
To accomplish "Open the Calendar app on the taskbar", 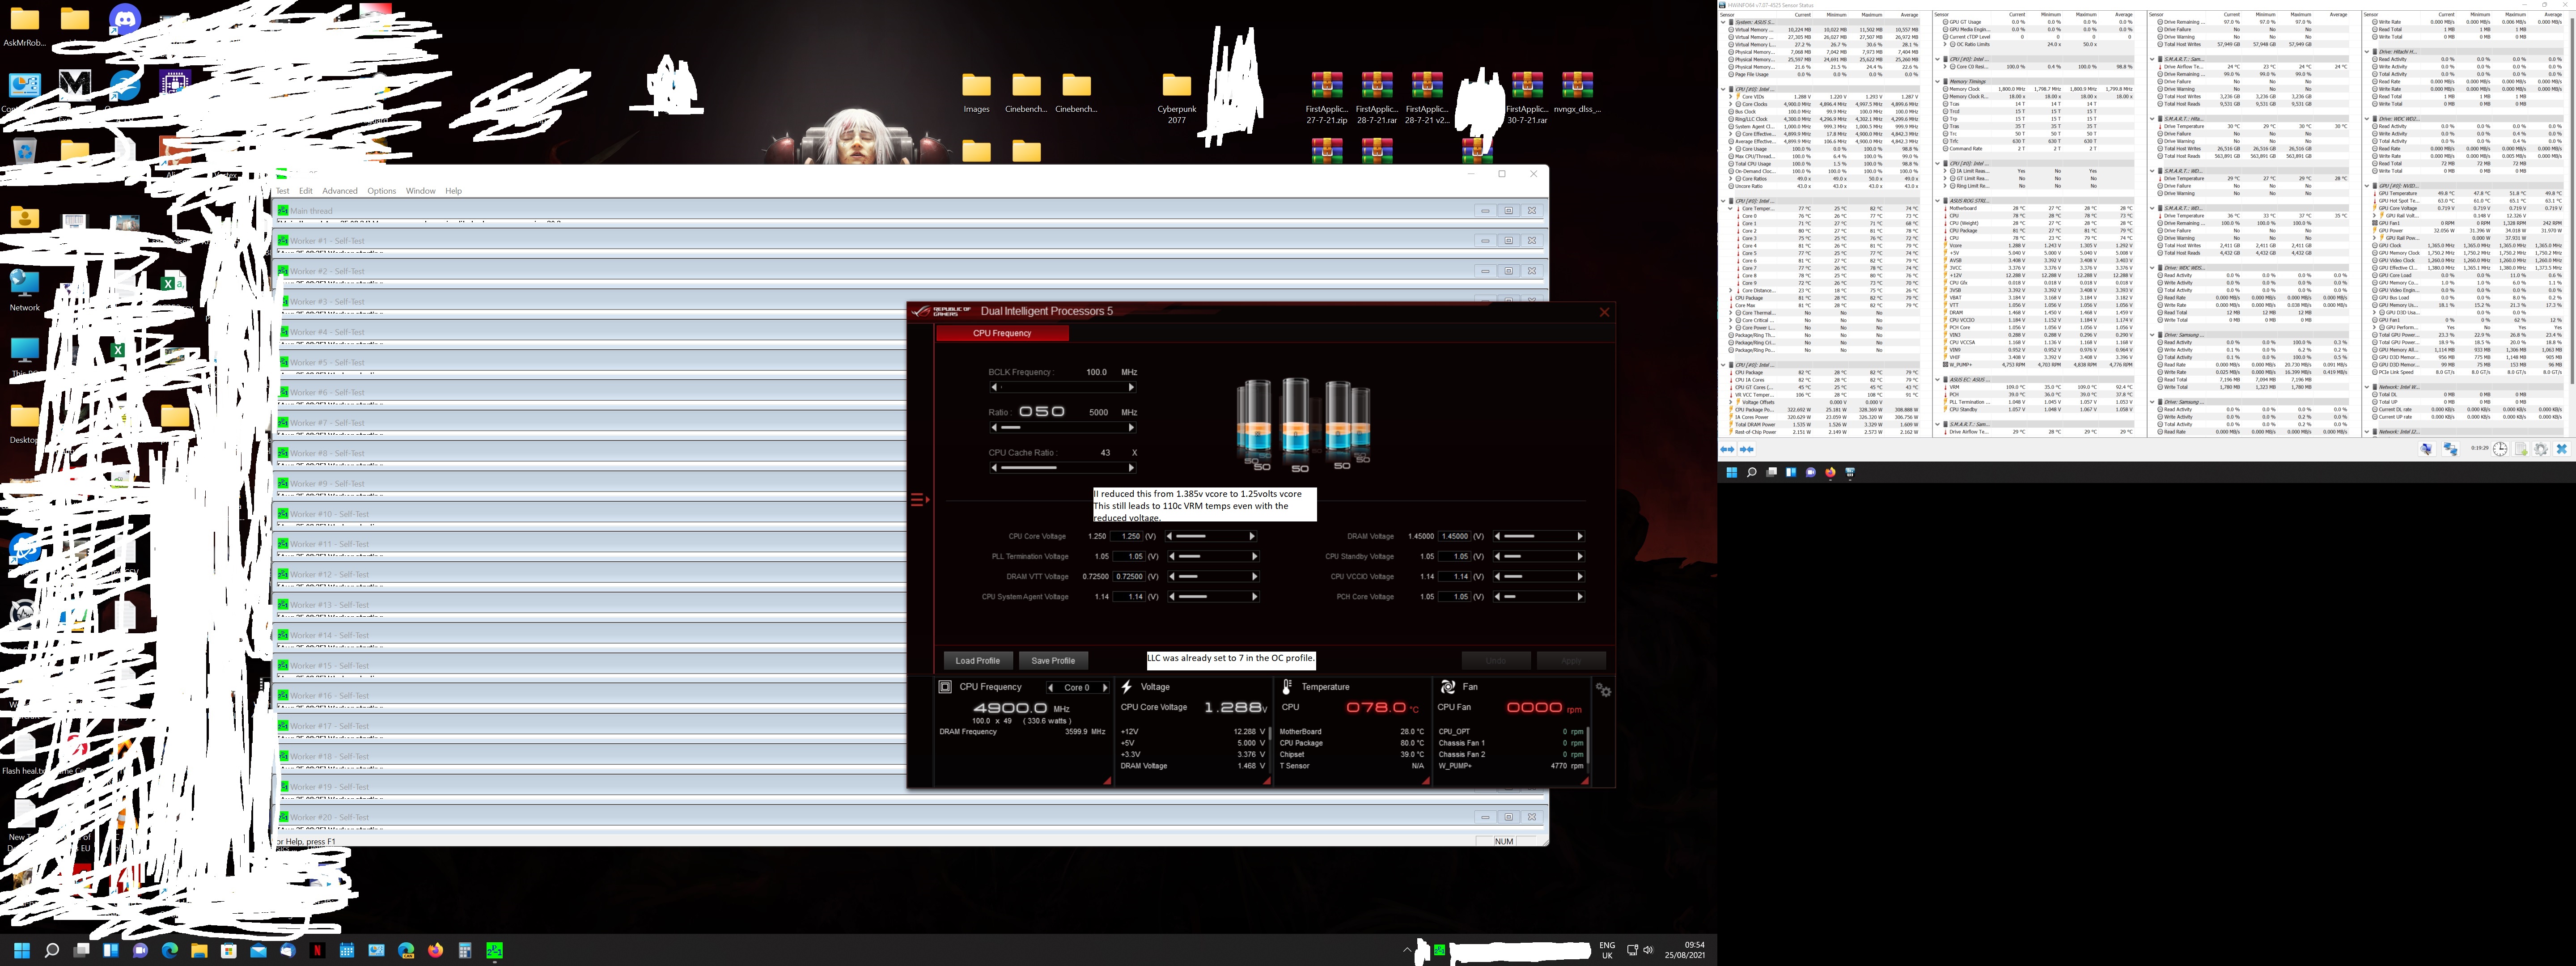I will pos(347,950).
